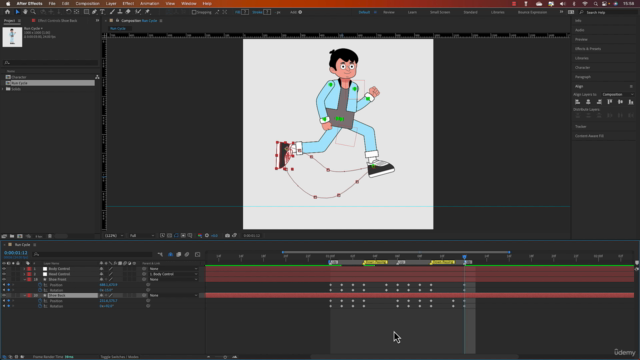Select the Clone Stamp tool
The height and width of the screenshot is (360, 640).
(120, 12)
